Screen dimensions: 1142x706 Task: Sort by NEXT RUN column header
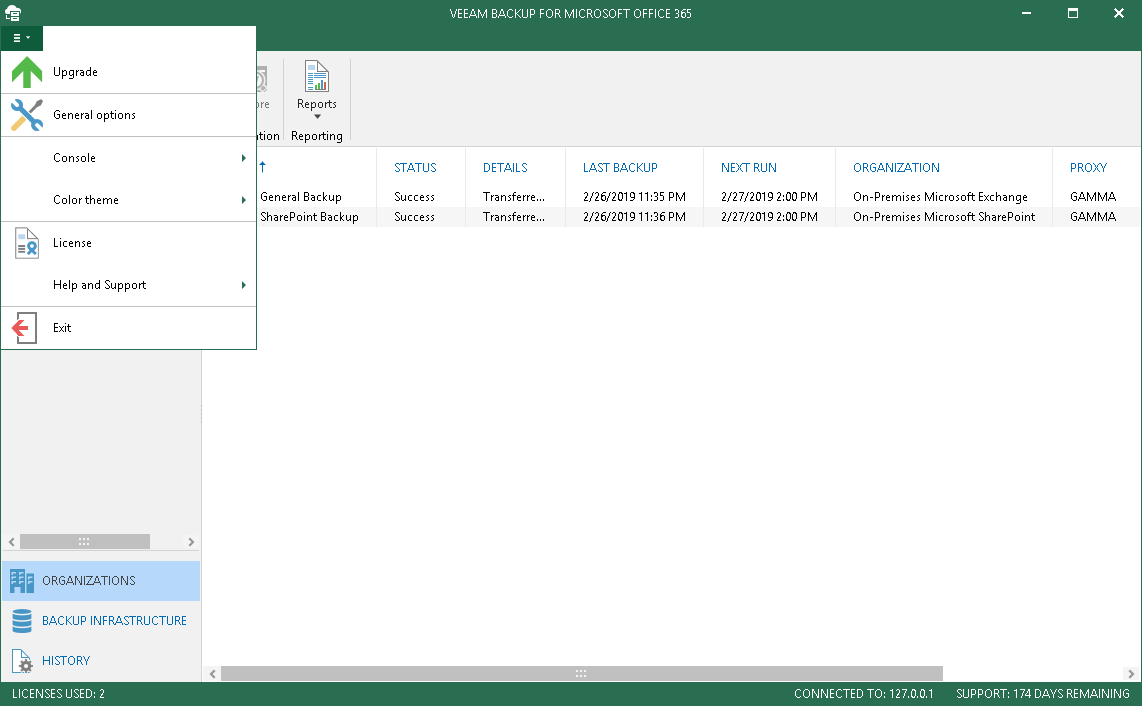tap(749, 168)
